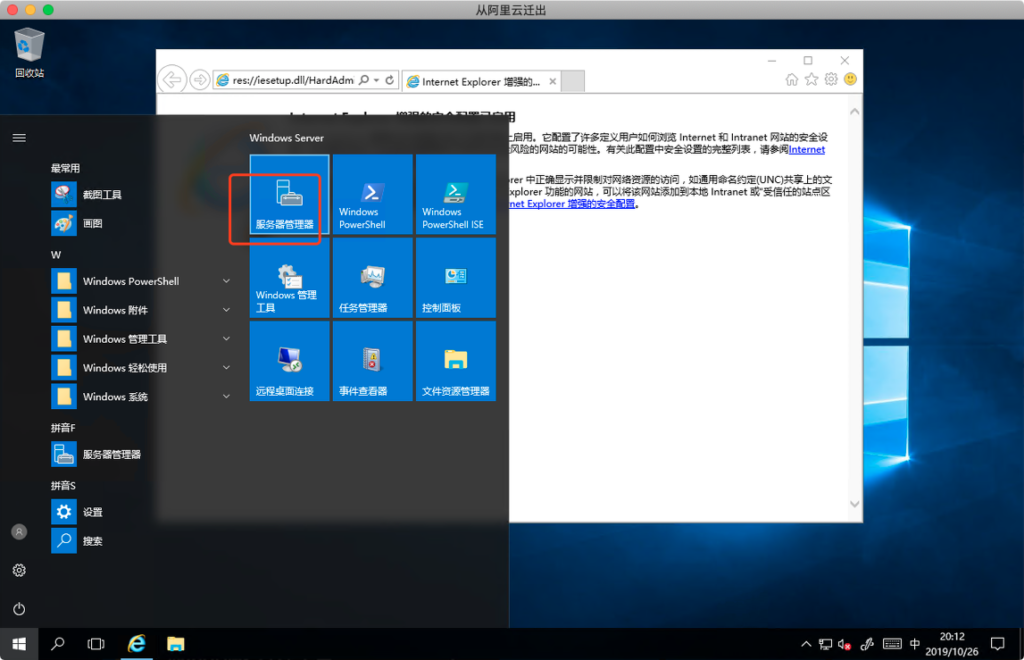Open the 服务器管理器 tile
The width and height of the screenshot is (1024, 660).
(x=289, y=194)
